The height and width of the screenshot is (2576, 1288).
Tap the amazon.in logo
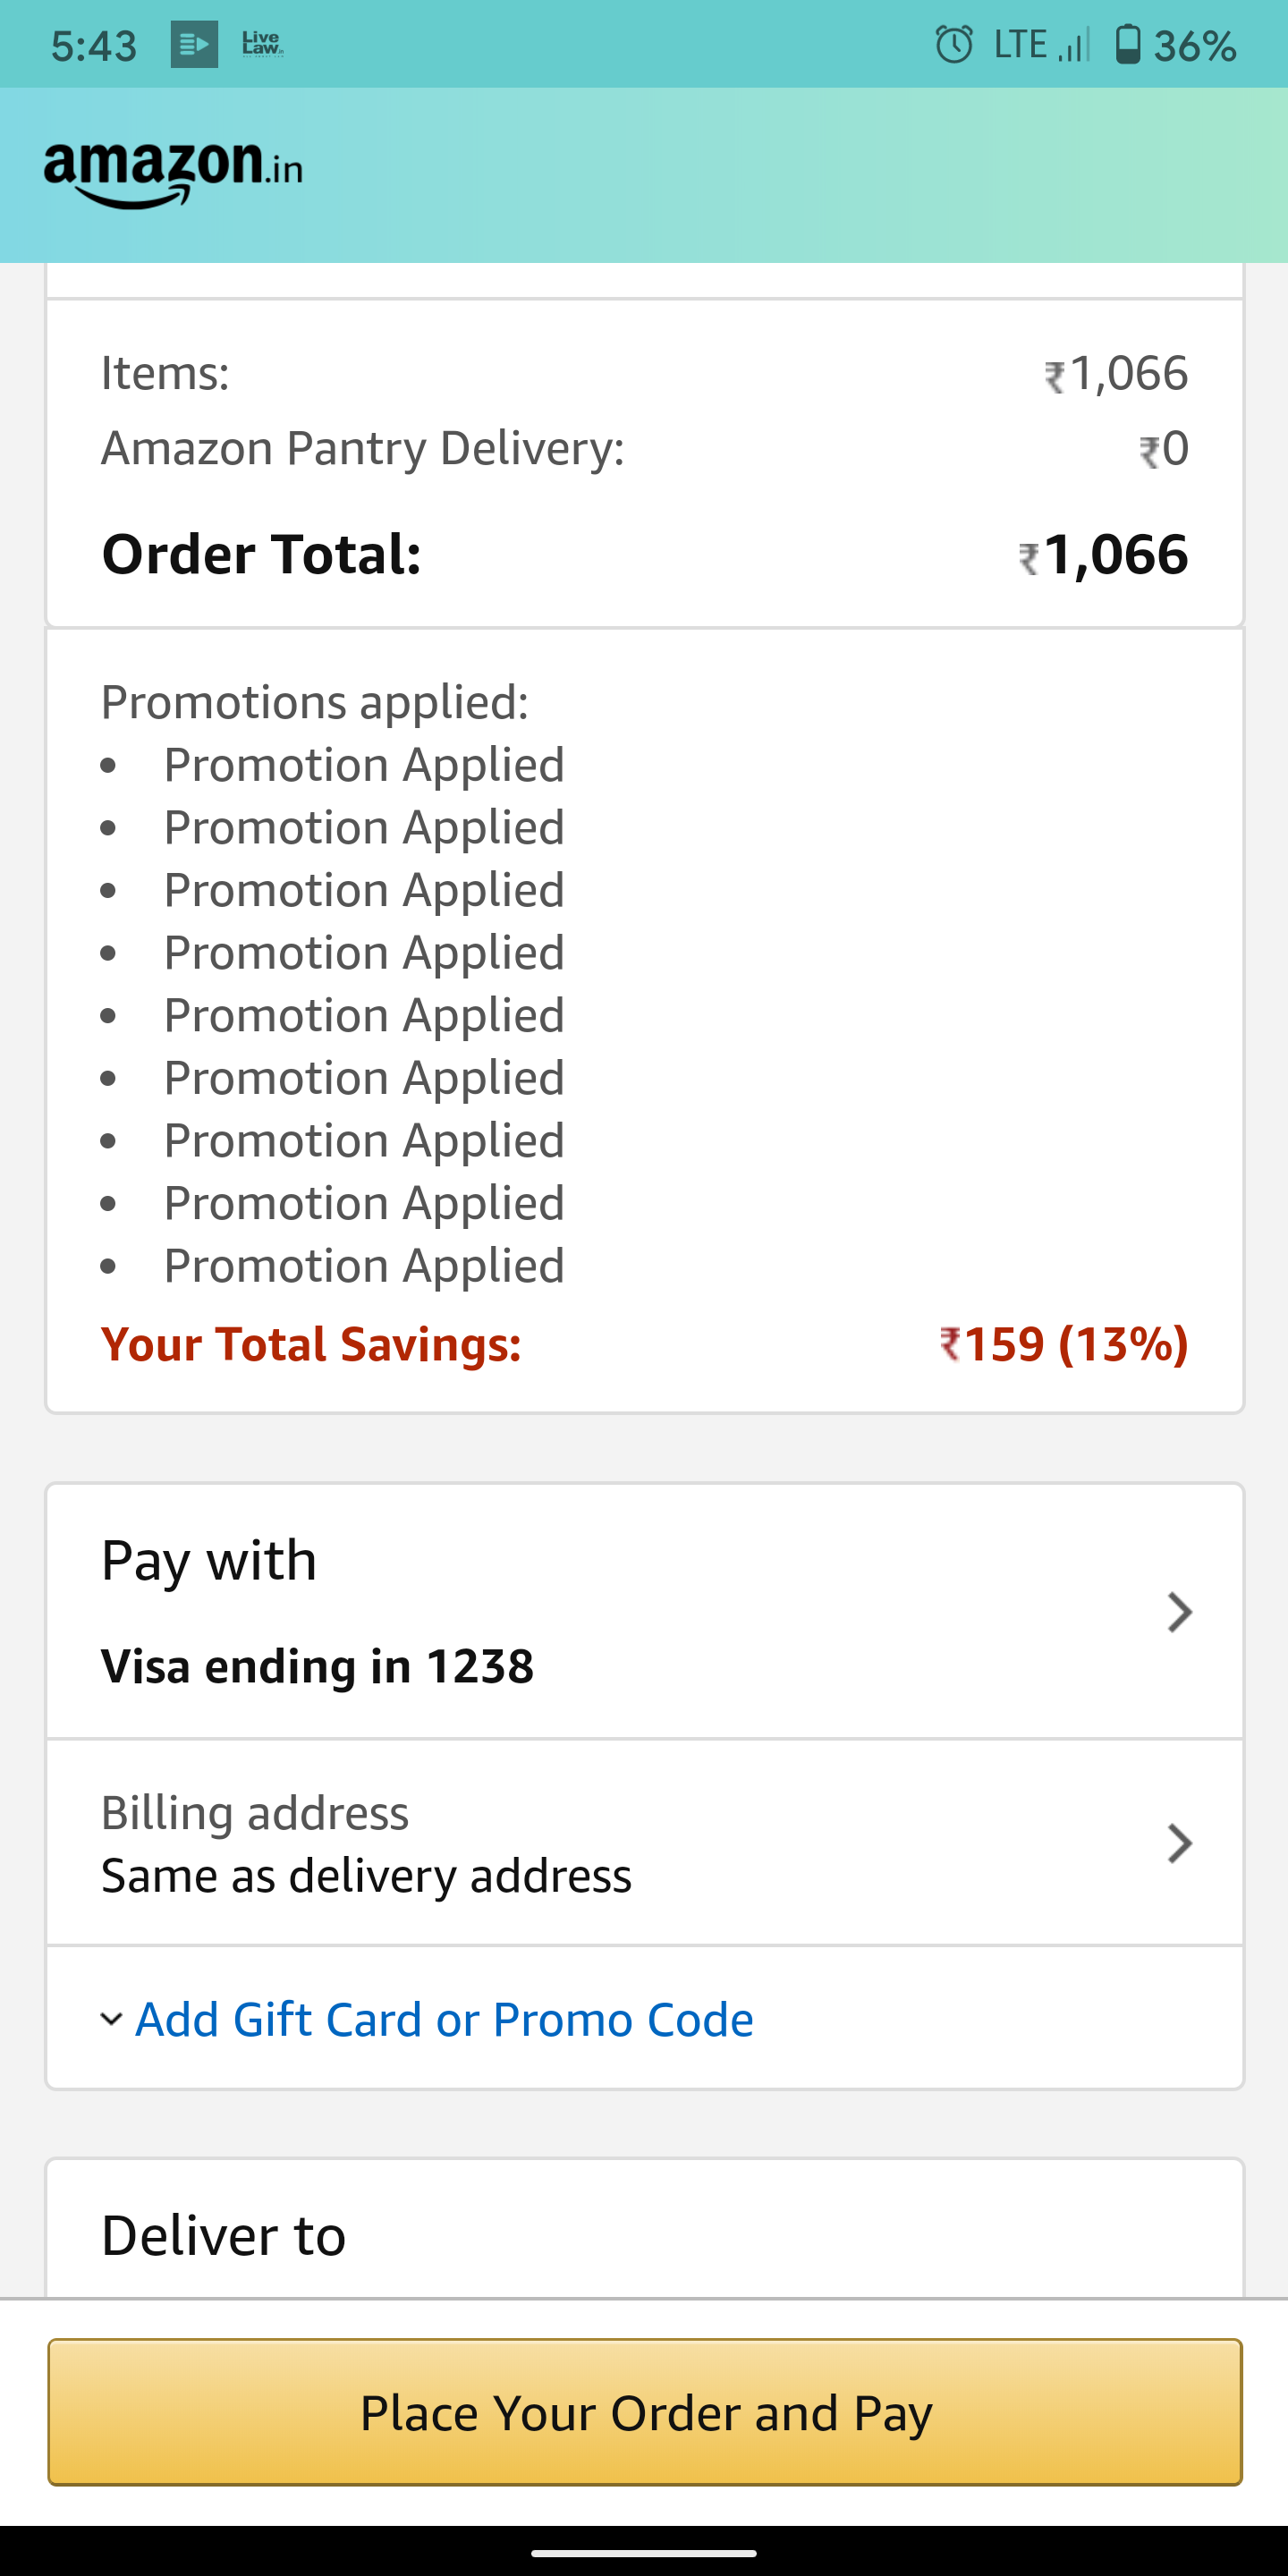(x=173, y=172)
